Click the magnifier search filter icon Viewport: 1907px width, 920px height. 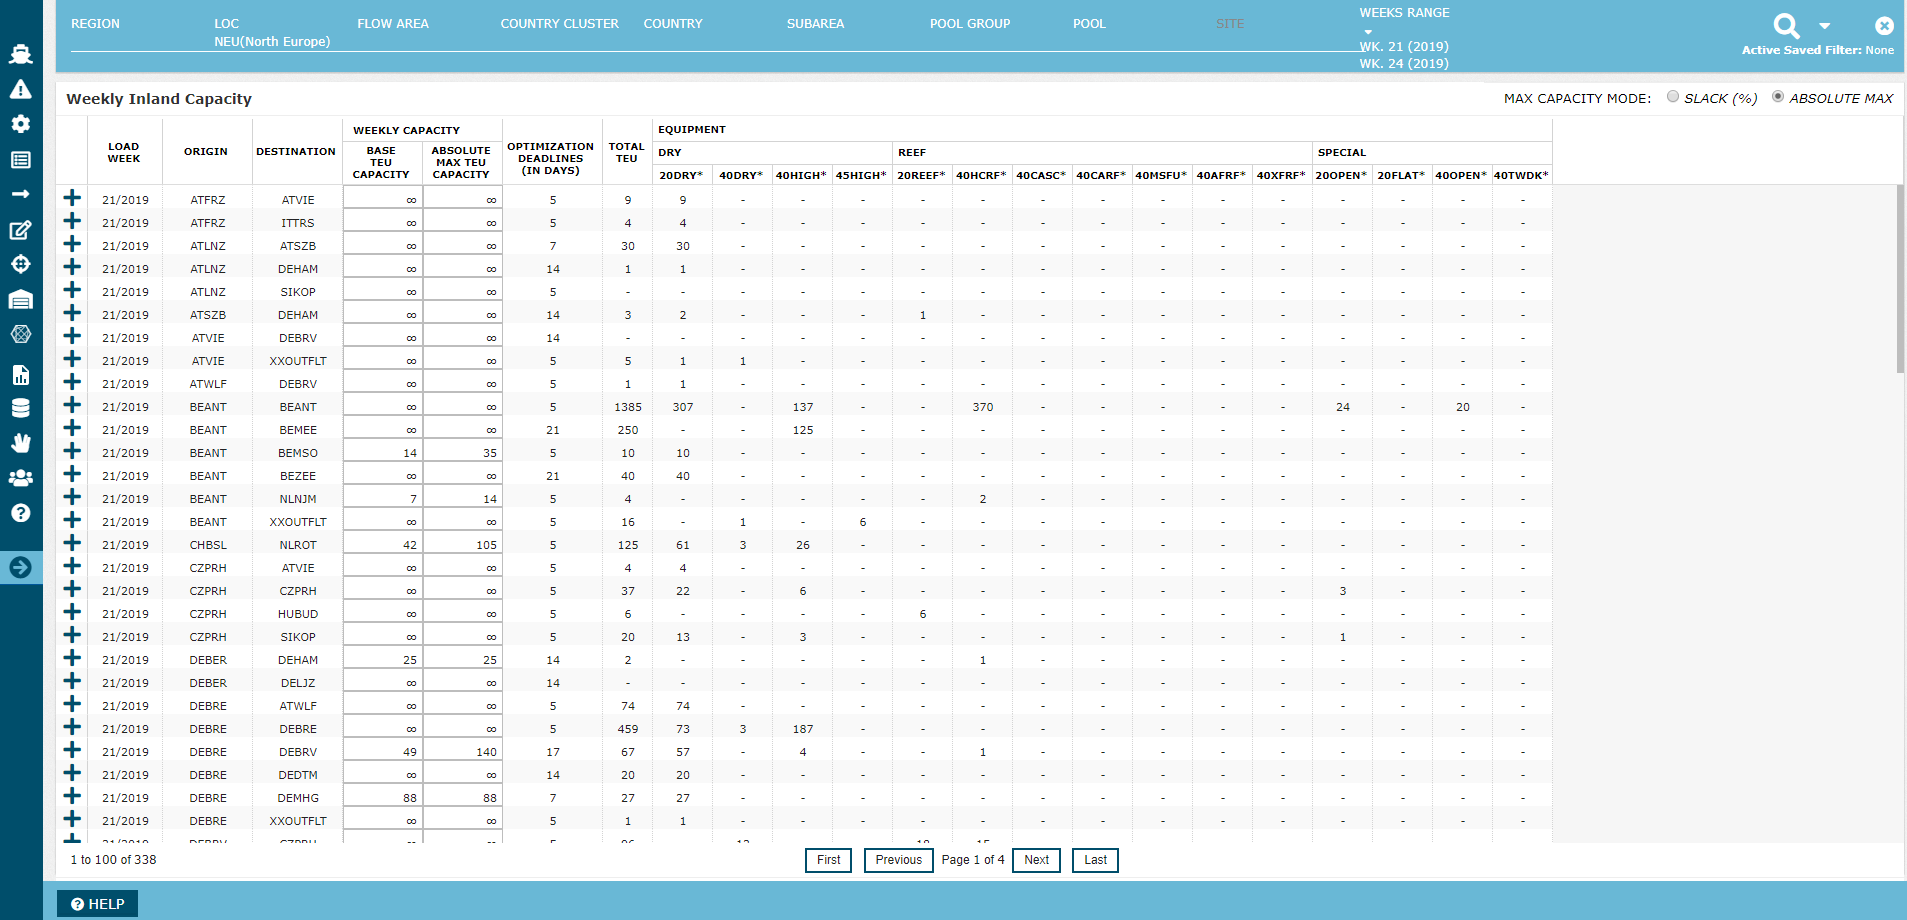click(x=1786, y=26)
